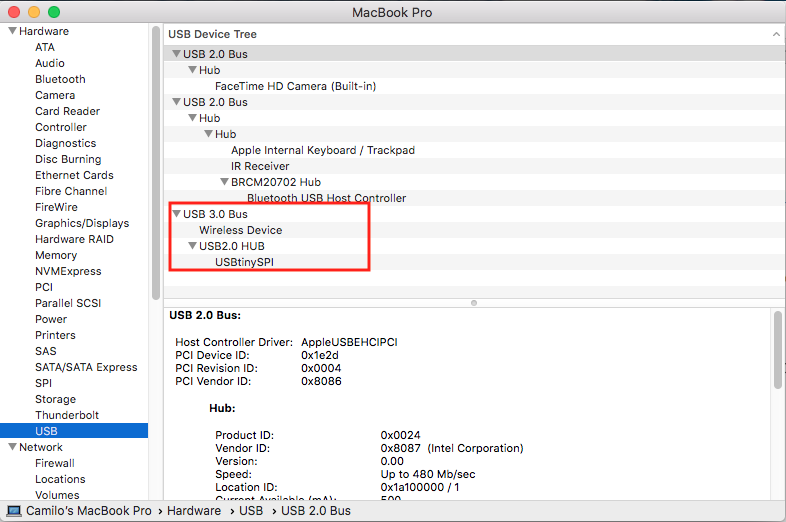The height and width of the screenshot is (522, 786).
Task: Select Apple Internal Keyboard / Trackpad
Action: (323, 150)
